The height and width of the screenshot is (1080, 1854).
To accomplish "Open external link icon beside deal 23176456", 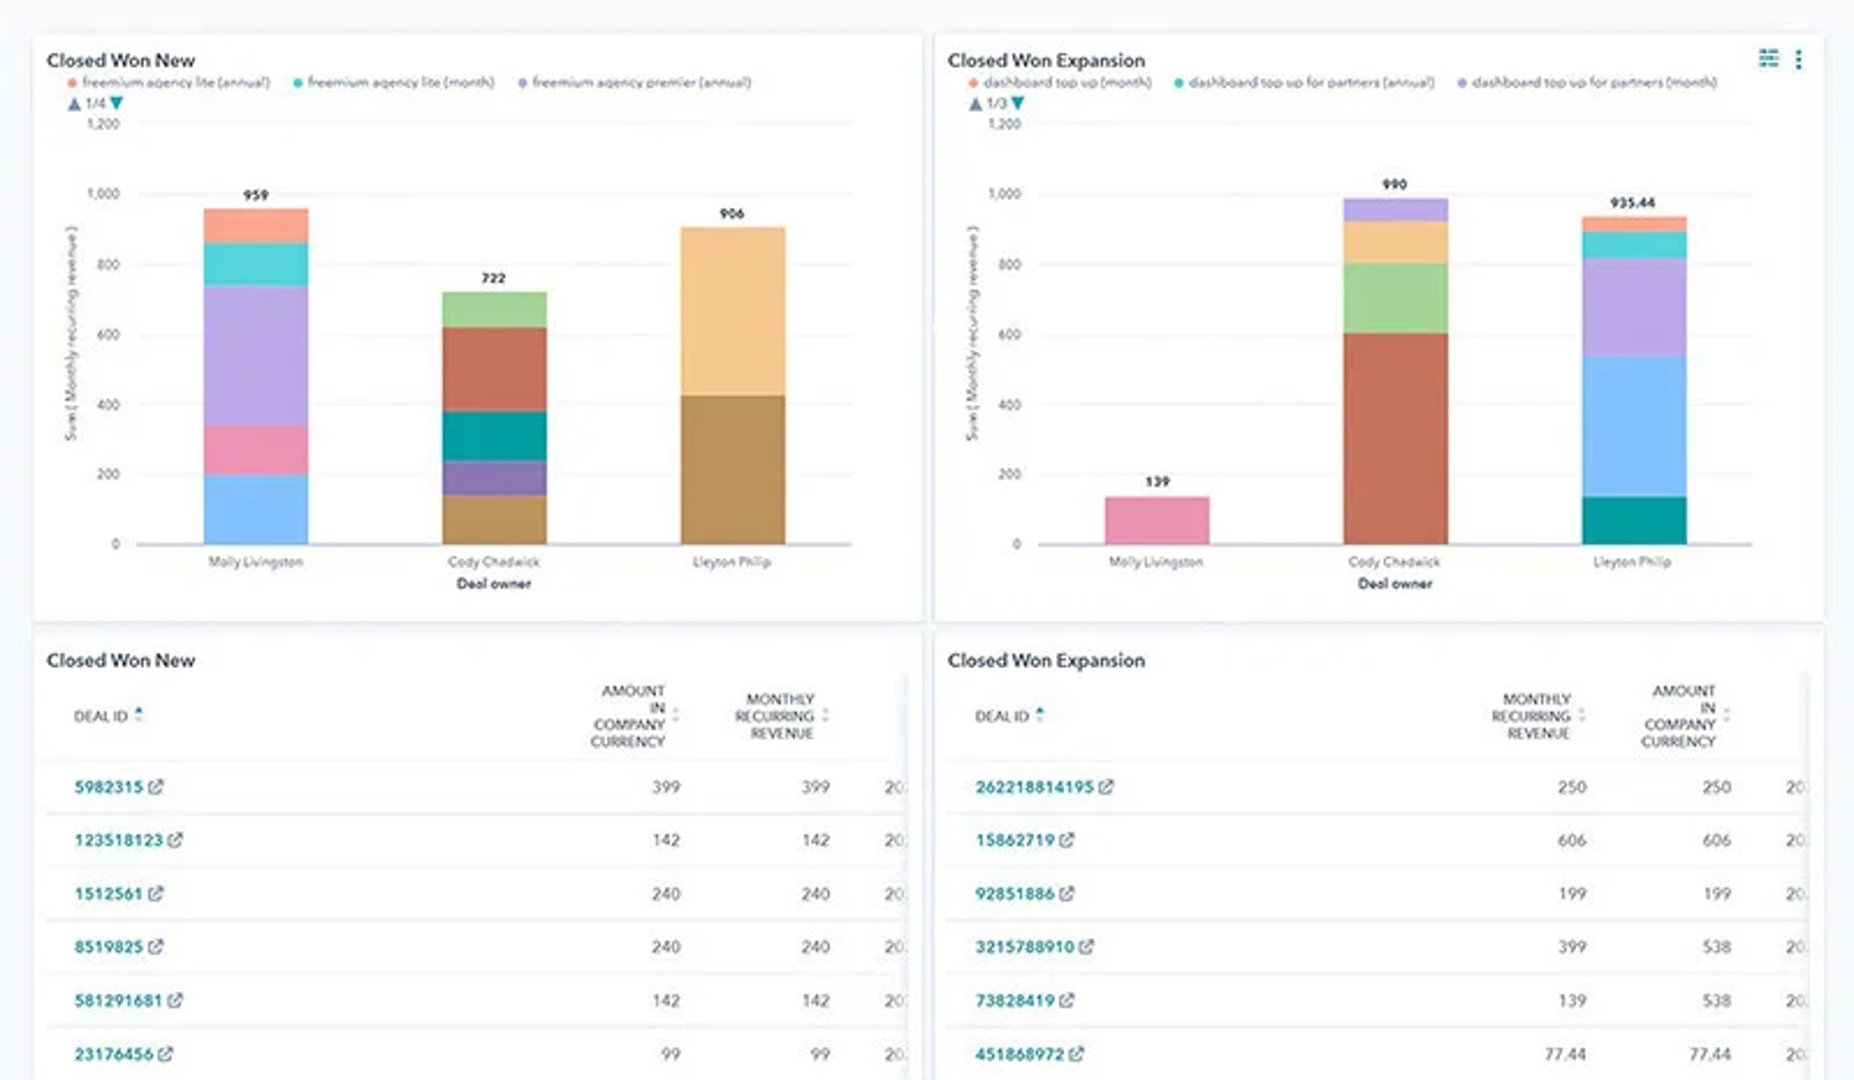I will click(x=166, y=1054).
